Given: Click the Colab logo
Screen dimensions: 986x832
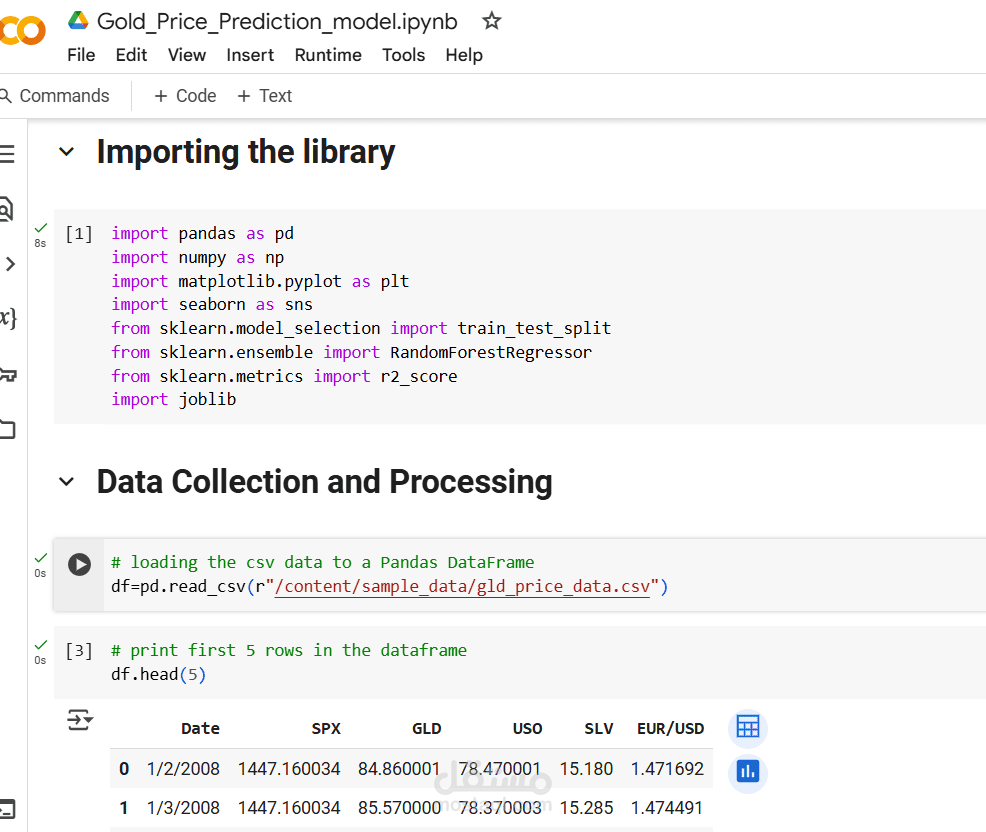Looking at the screenshot, I should [x=23, y=30].
